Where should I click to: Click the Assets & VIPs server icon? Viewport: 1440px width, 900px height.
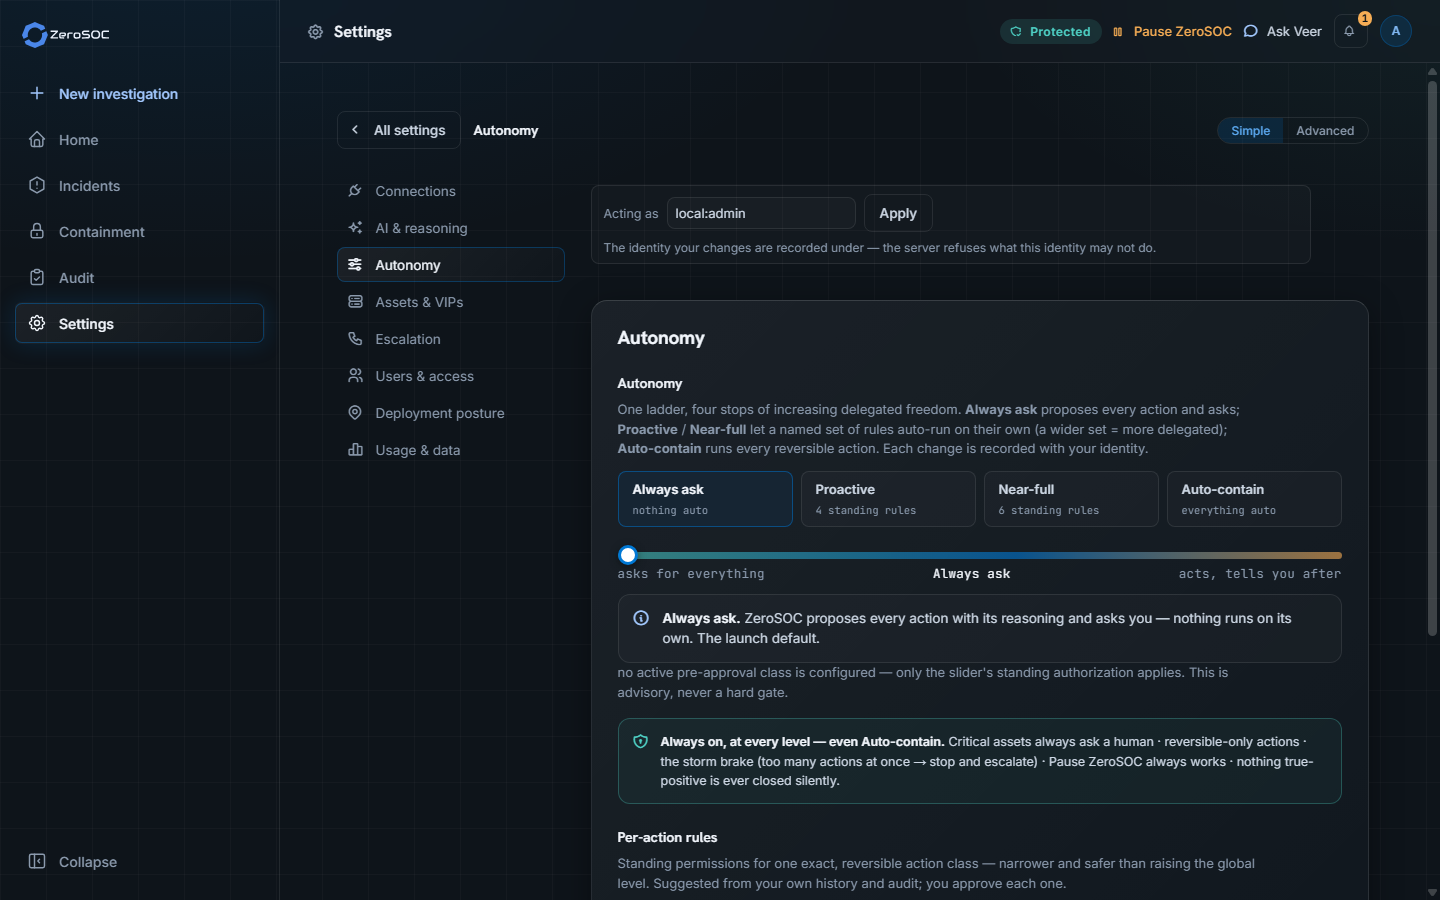[x=355, y=302]
